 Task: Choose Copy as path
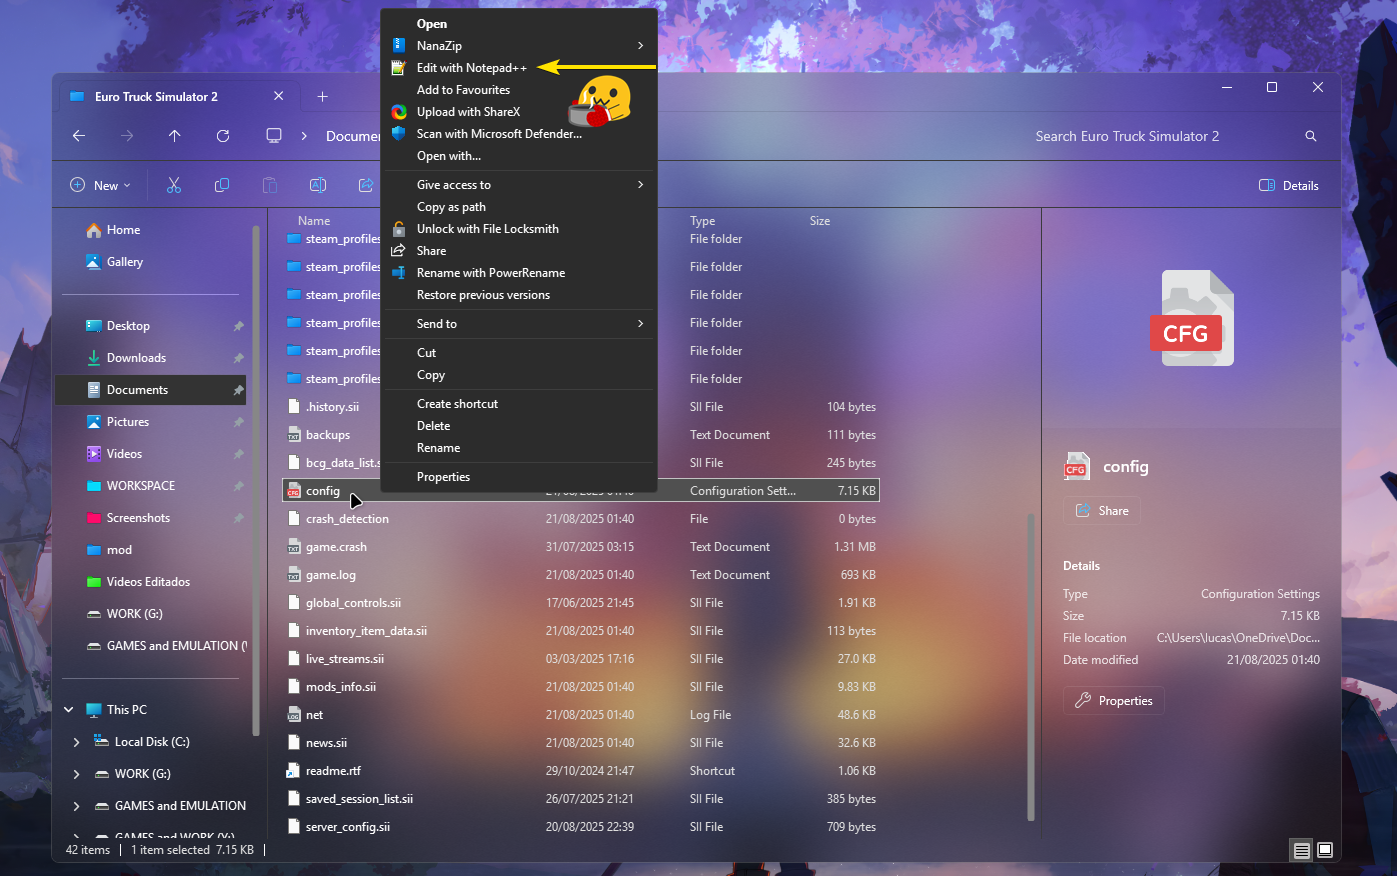(519, 207)
